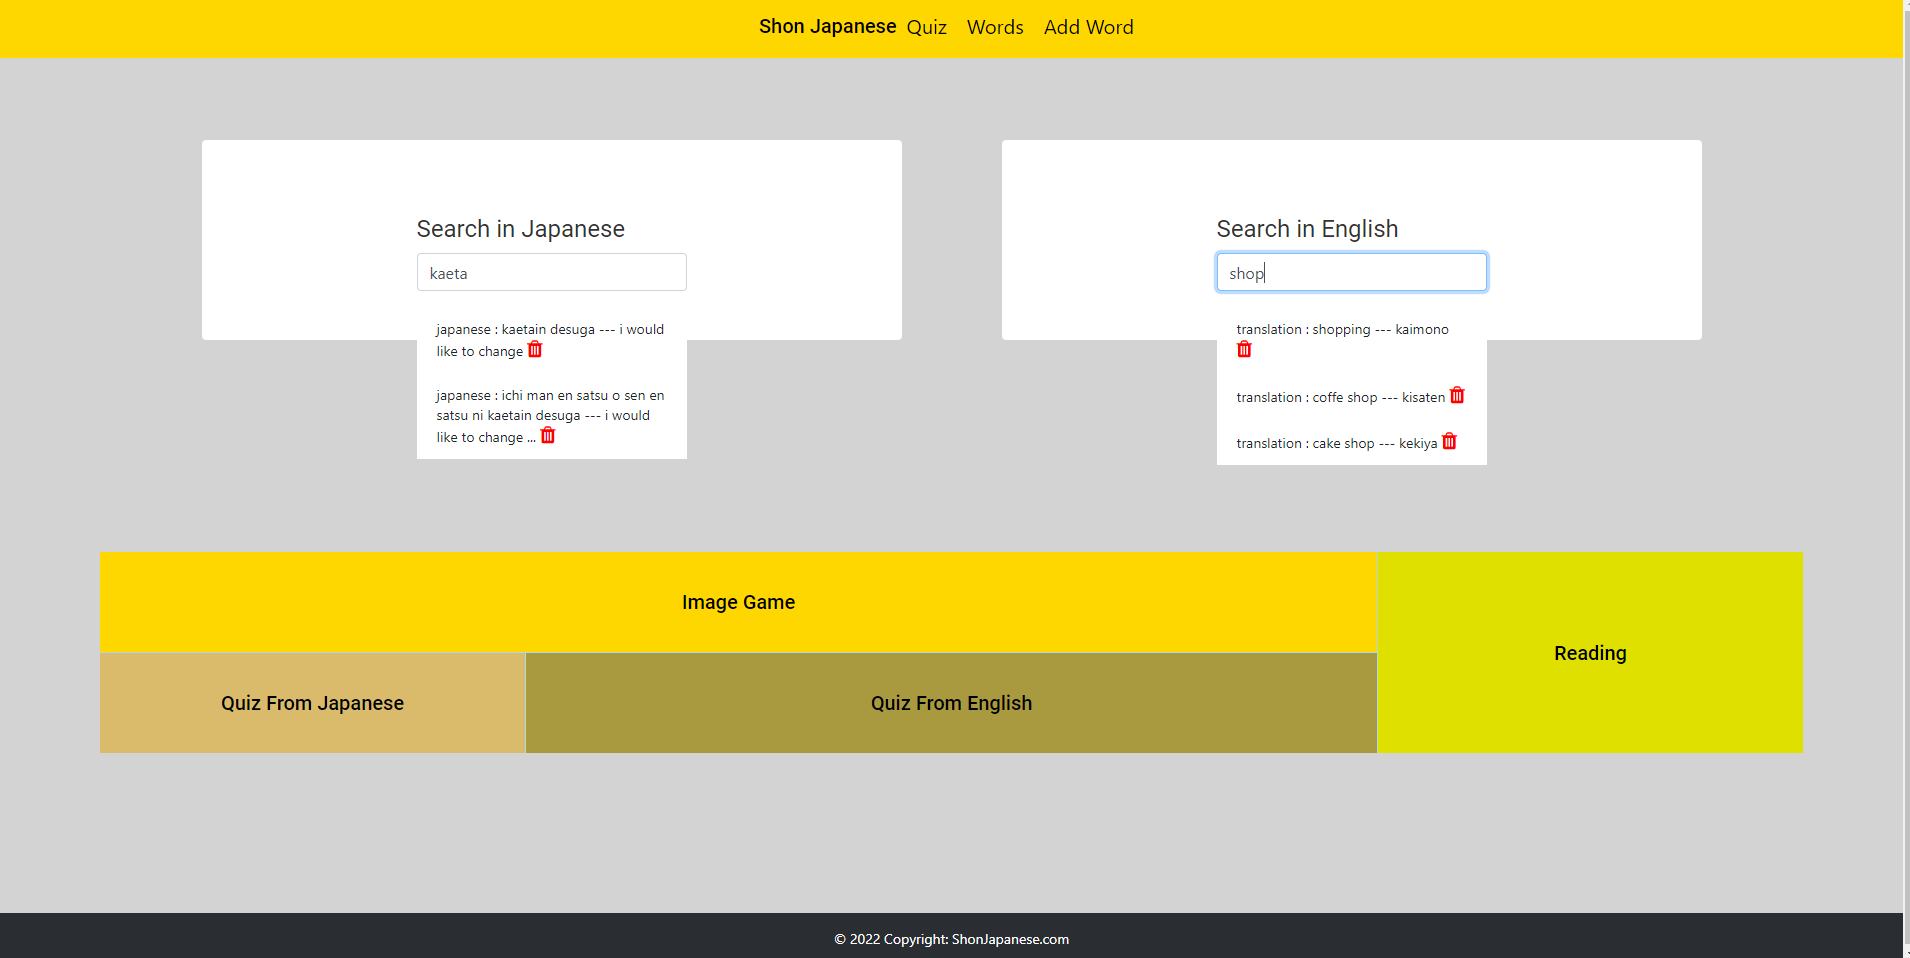Click the ShonJapanese.com footer link

pyautogui.click(x=1010, y=939)
